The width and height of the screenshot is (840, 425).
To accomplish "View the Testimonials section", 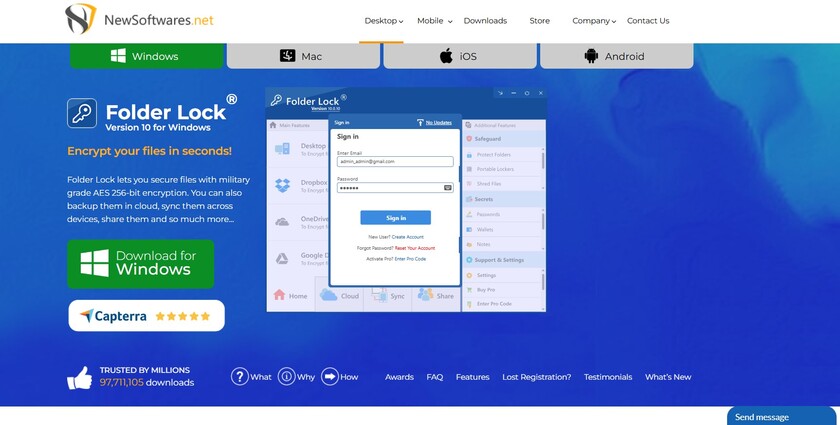I will [x=608, y=377].
